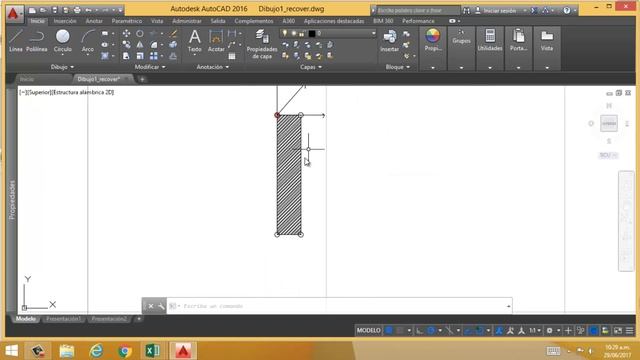Viewport: 640px width, 360px height.
Task: Click the Undo arrow in quick access toolbar
Action: (89, 10)
